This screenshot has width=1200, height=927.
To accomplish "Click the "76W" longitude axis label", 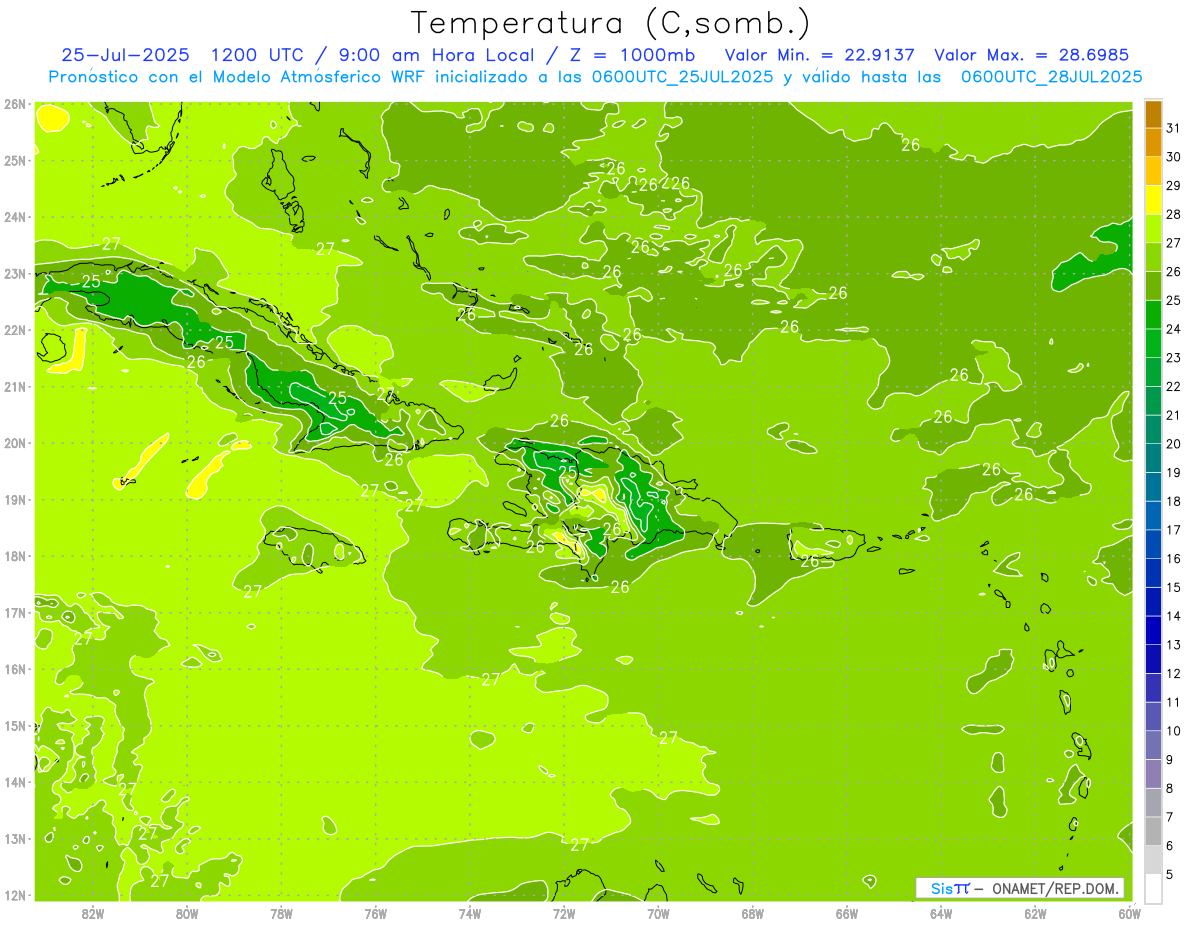I will [x=376, y=913].
